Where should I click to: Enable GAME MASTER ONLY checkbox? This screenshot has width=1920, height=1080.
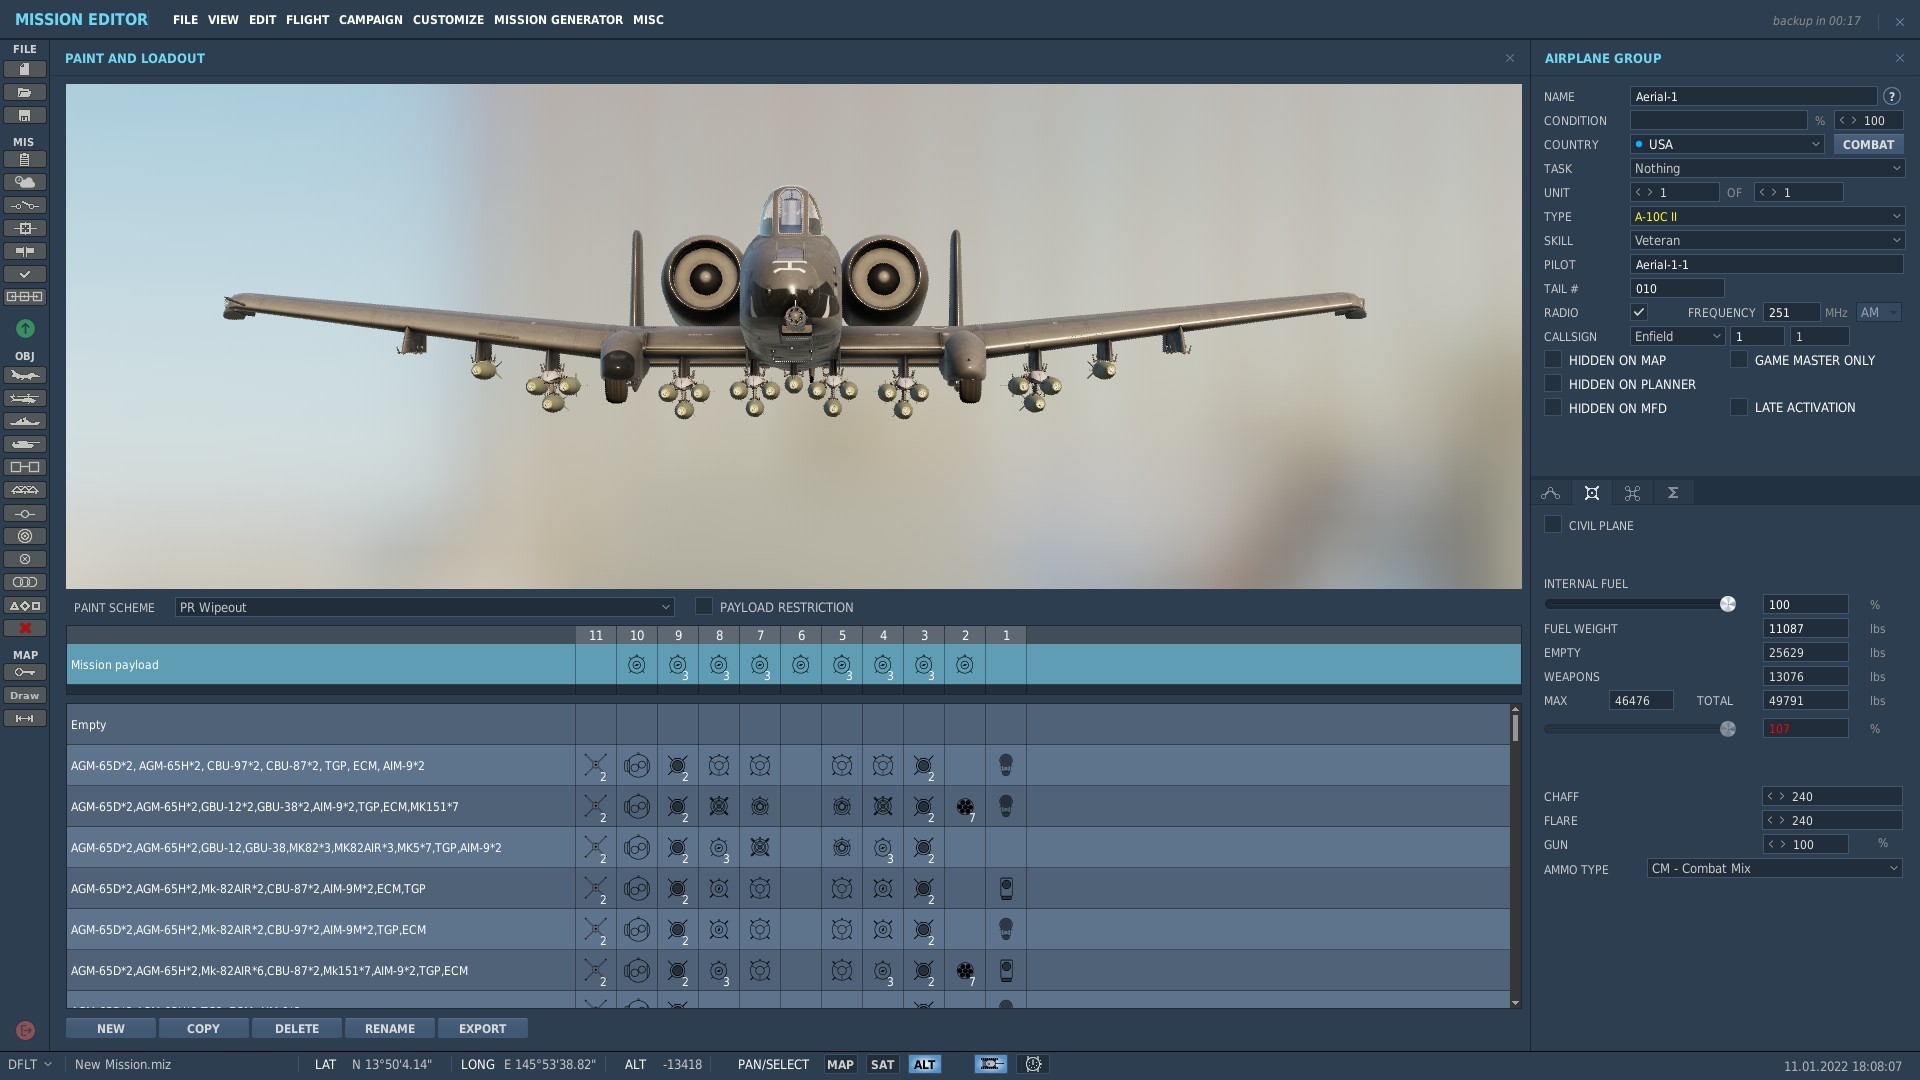[1739, 359]
